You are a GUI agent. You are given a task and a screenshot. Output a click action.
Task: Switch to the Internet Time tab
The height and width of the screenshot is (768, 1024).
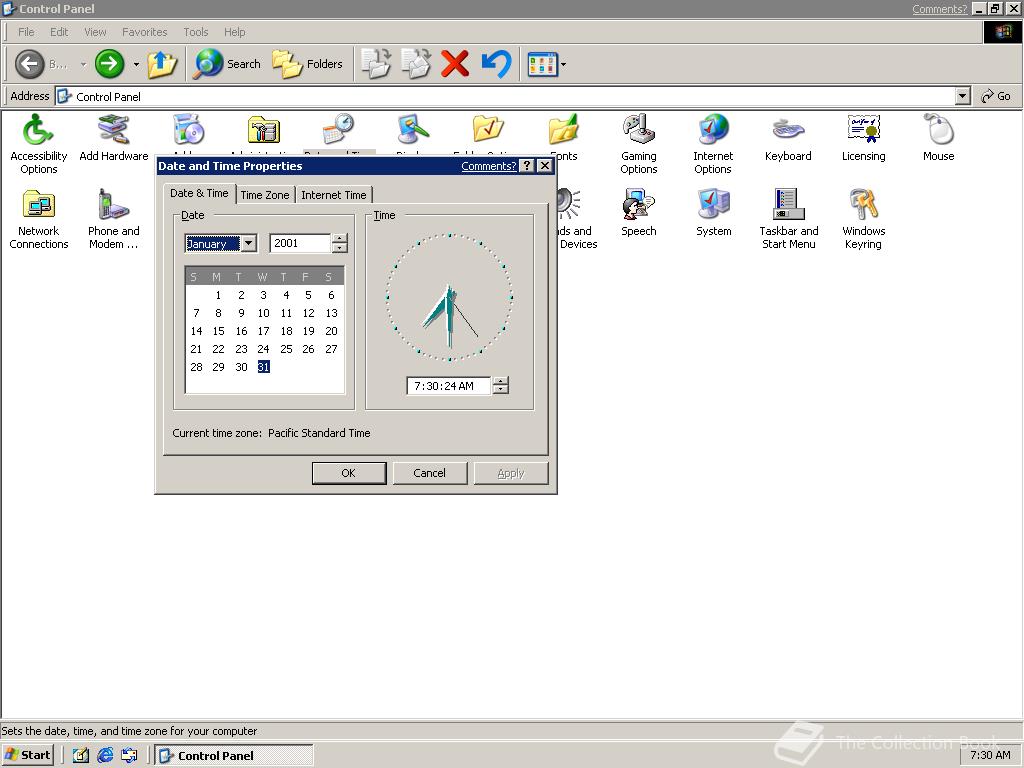pyautogui.click(x=334, y=195)
